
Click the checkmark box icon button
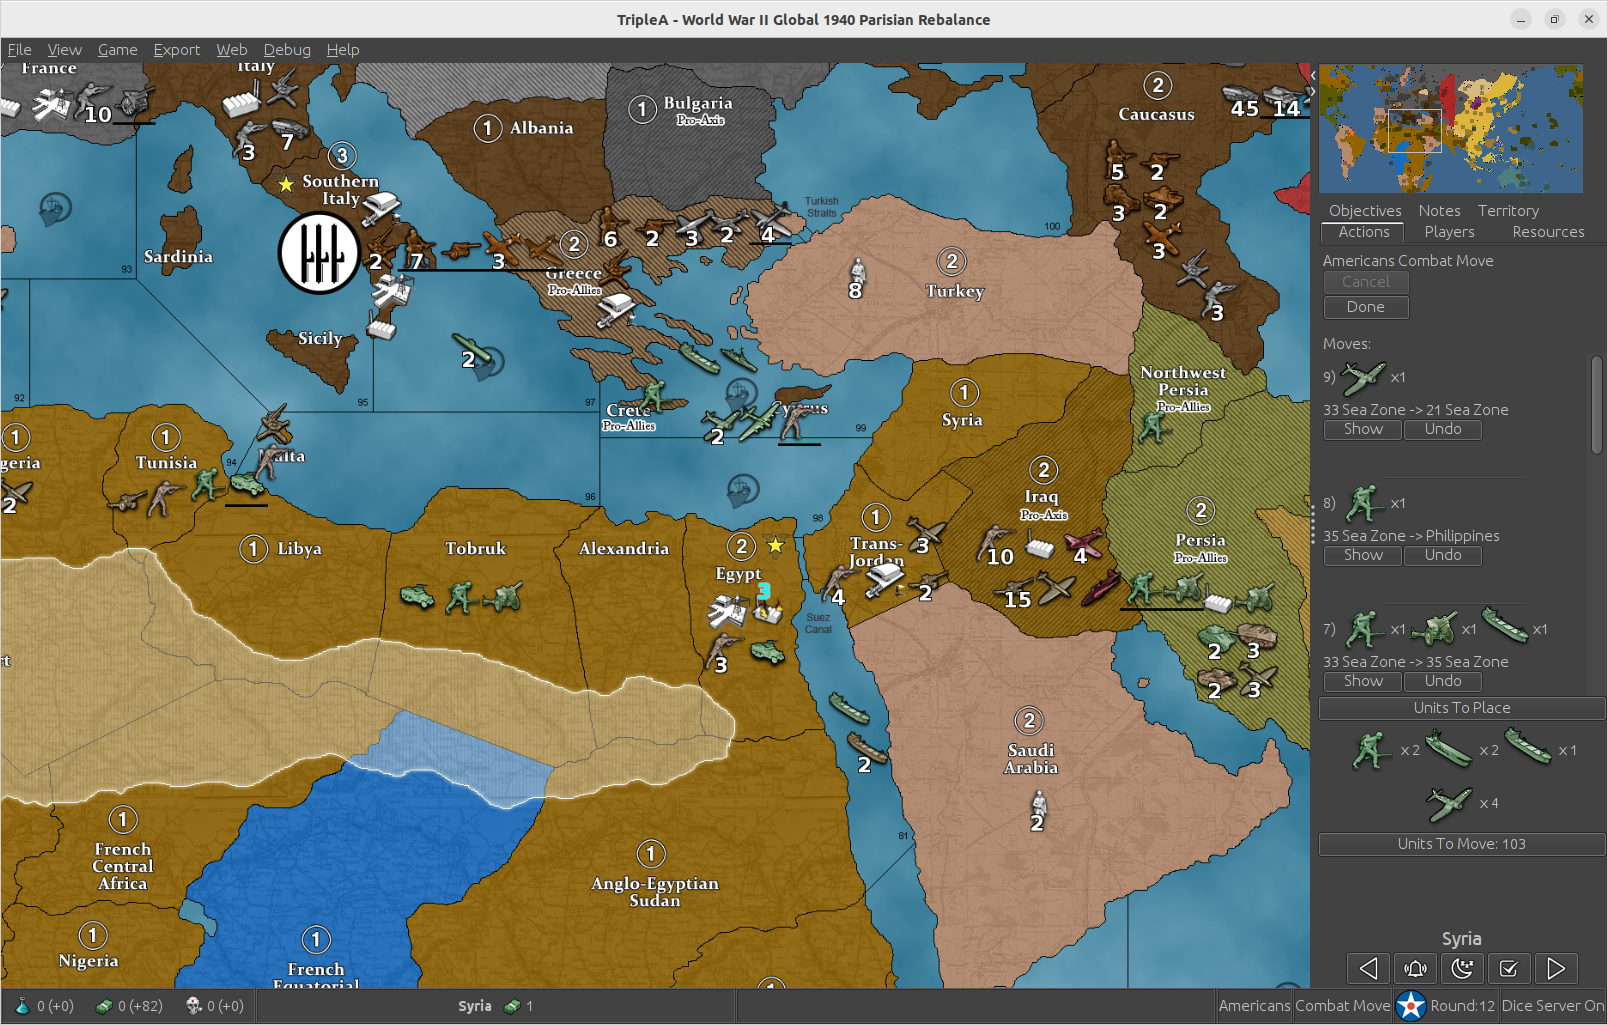[x=1509, y=968]
